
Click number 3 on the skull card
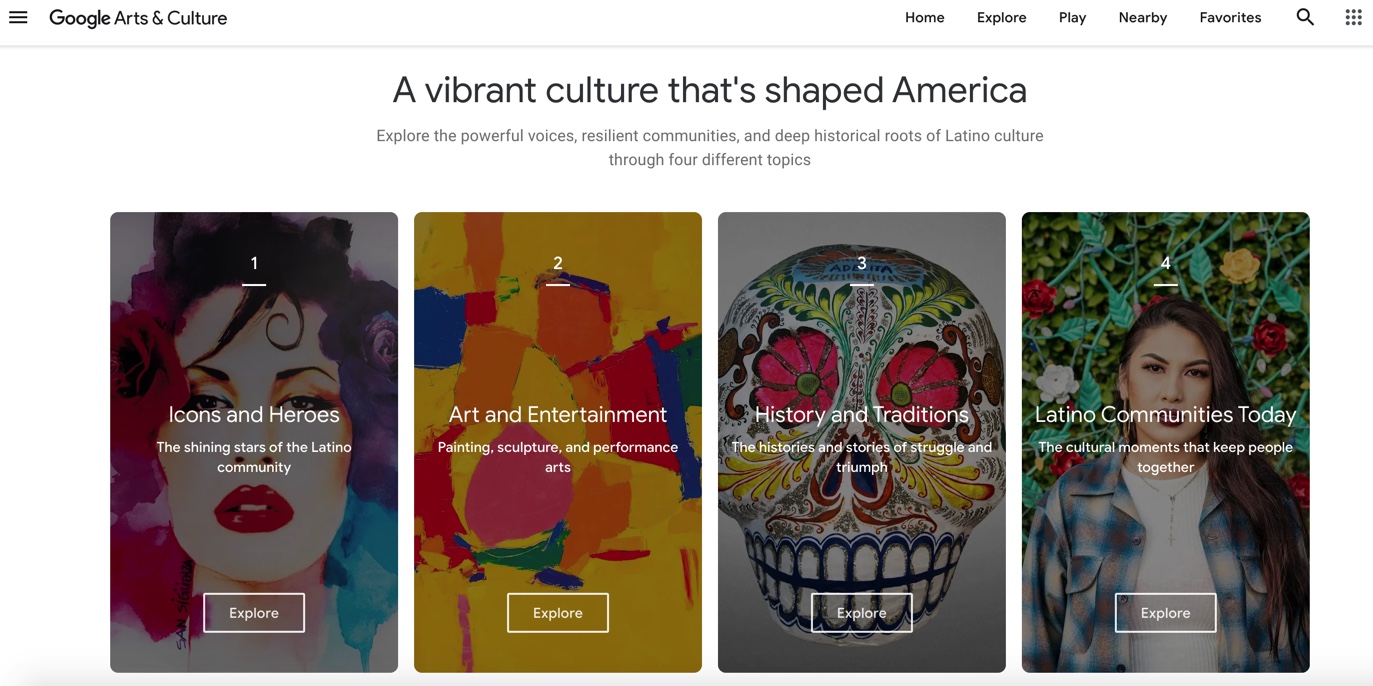coord(862,263)
